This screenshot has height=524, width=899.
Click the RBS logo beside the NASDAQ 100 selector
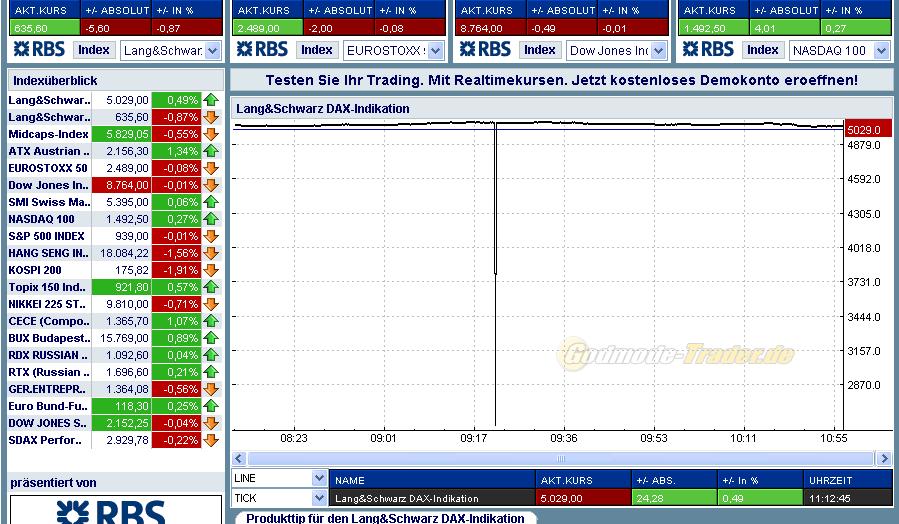point(708,50)
